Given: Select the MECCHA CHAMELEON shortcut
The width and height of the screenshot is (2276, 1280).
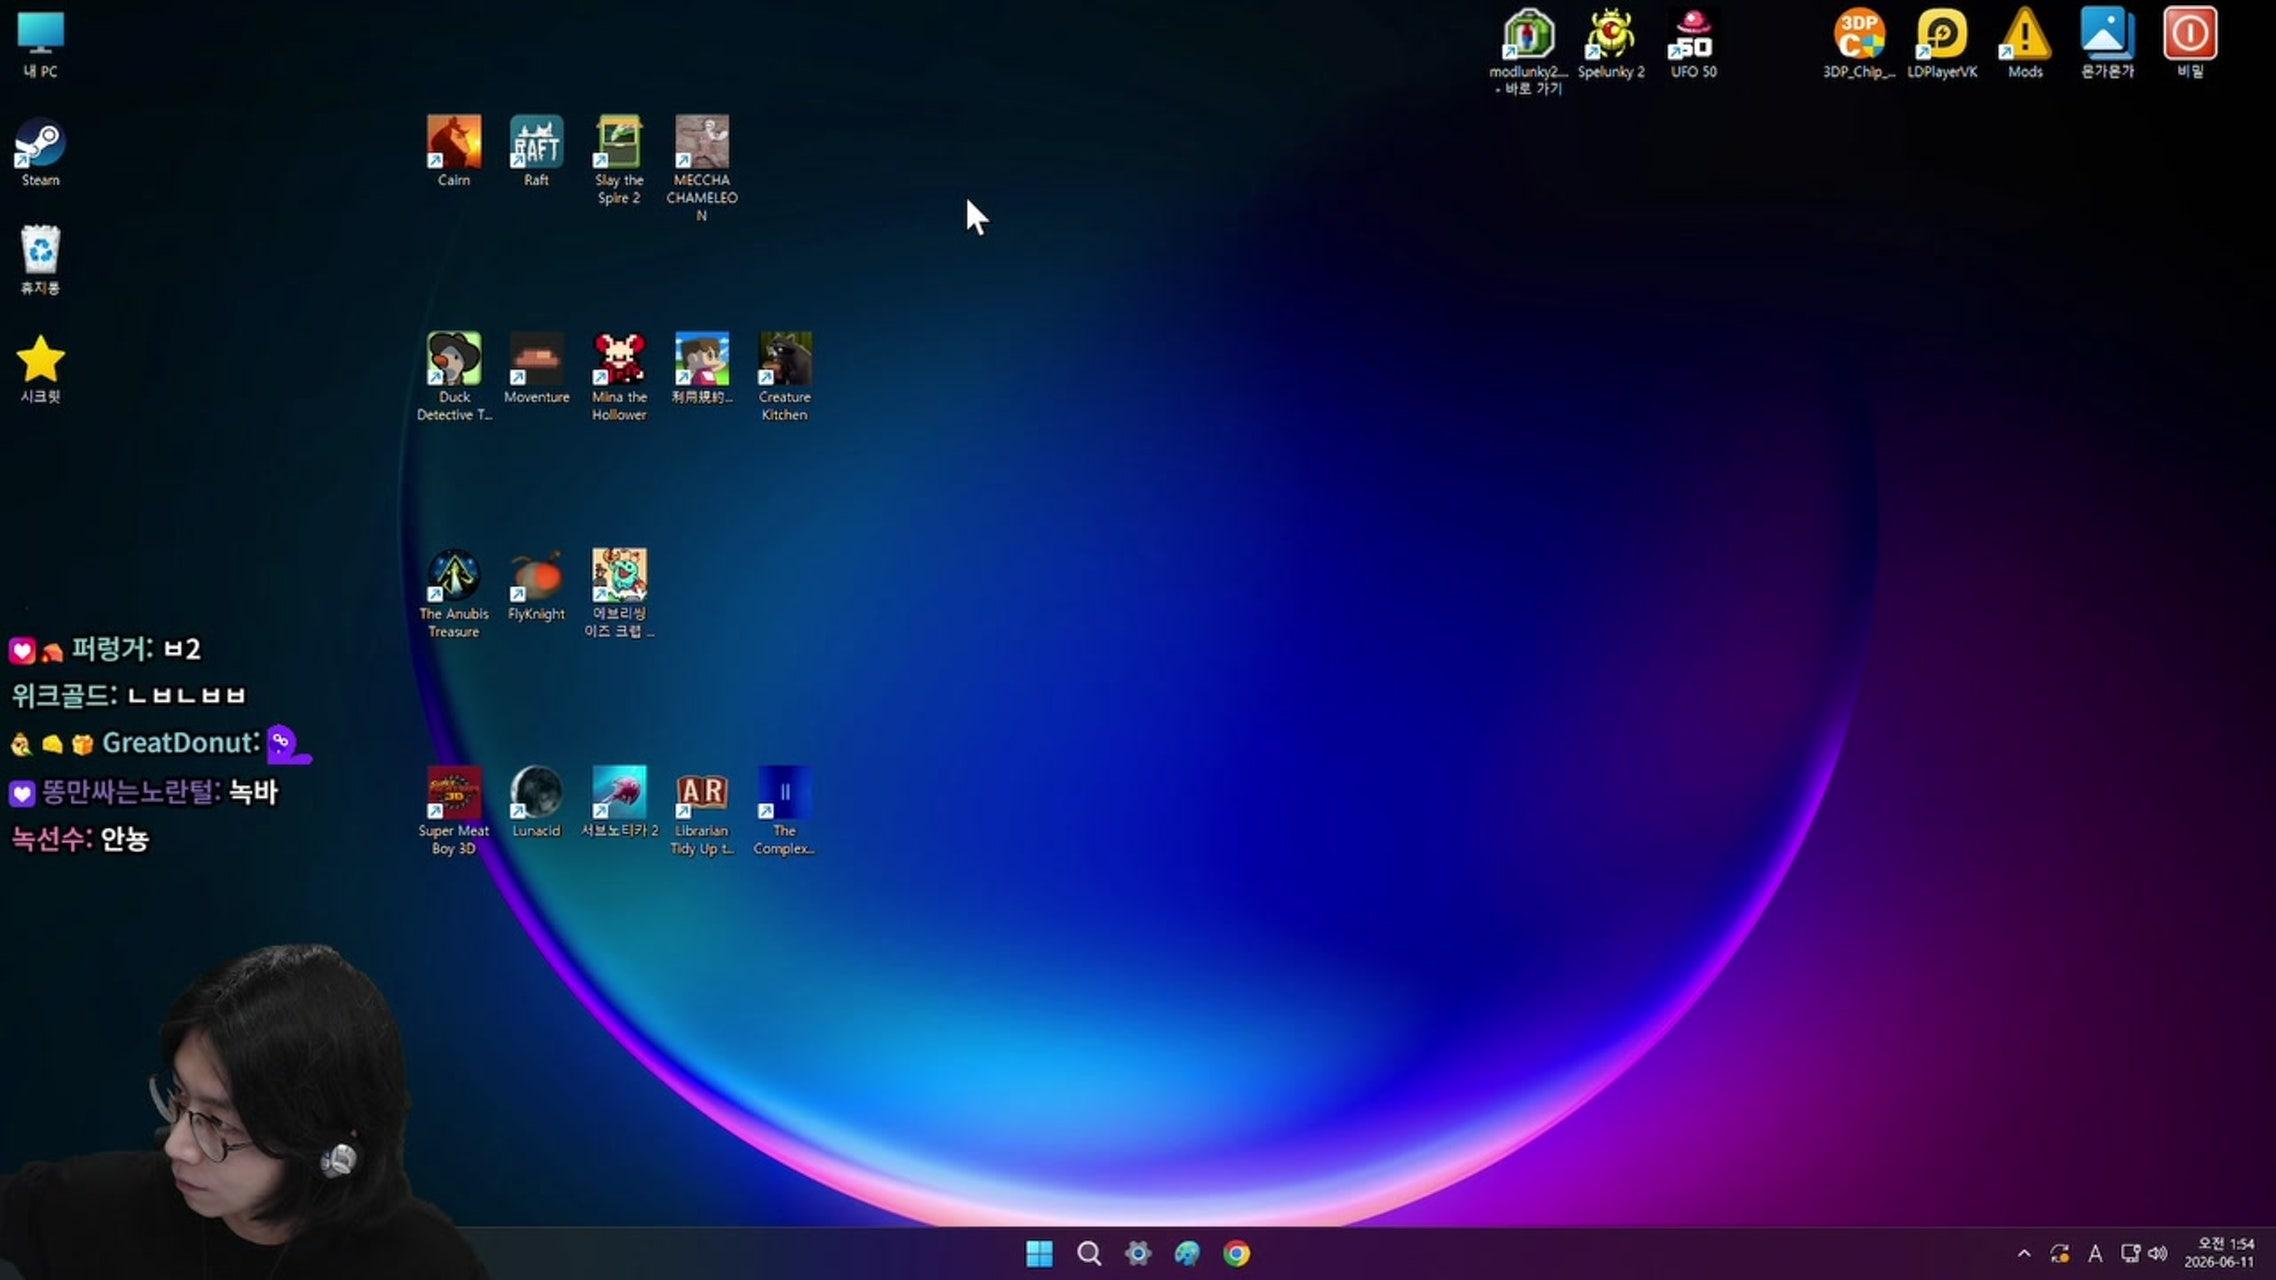Looking at the screenshot, I should tap(702, 168).
